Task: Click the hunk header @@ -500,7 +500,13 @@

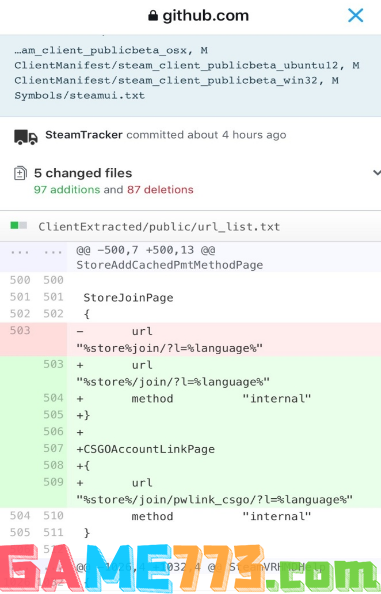Action: coord(145,250)
